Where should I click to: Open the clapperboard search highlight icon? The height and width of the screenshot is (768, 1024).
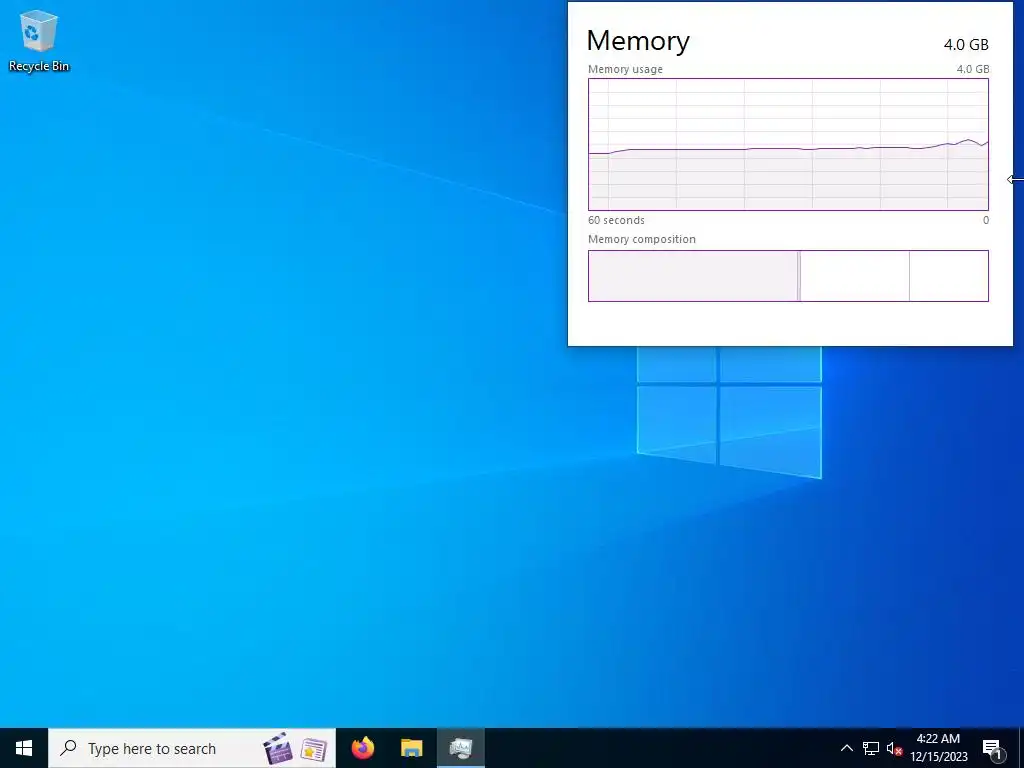point(278,748)
